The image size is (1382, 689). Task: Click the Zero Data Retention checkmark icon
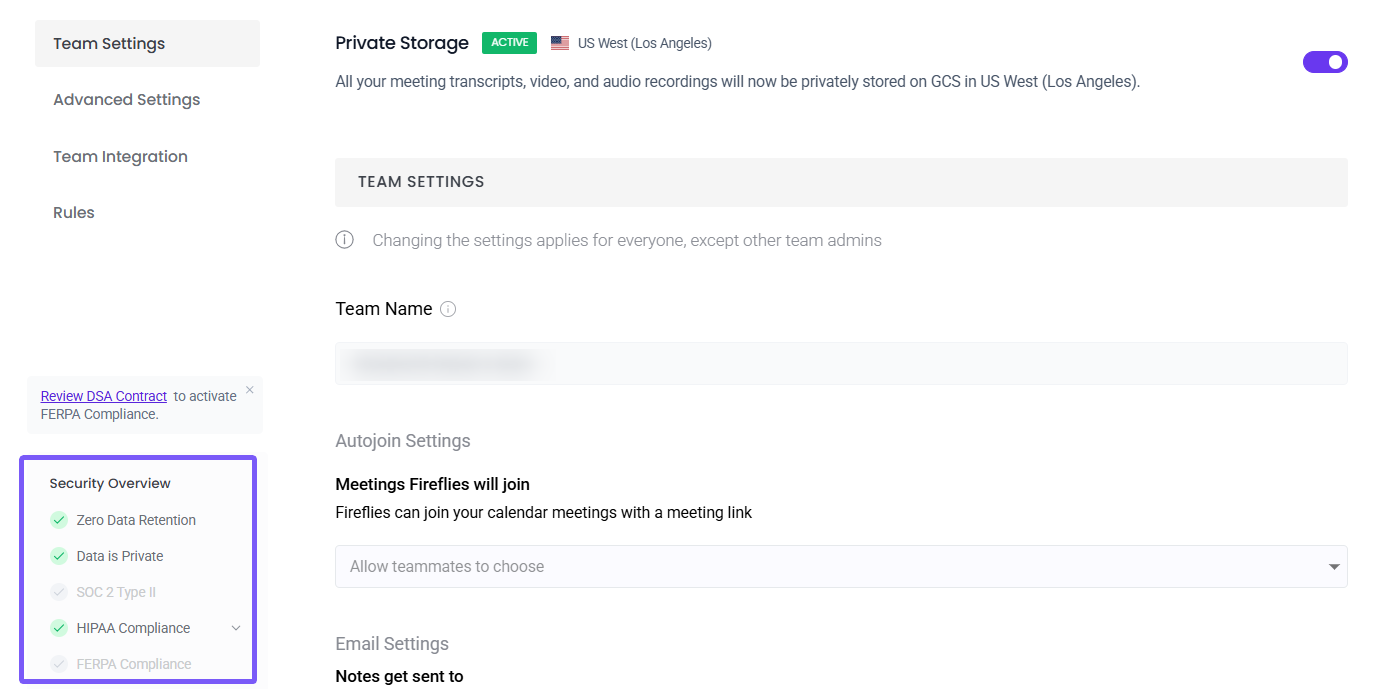click(59, 520)
